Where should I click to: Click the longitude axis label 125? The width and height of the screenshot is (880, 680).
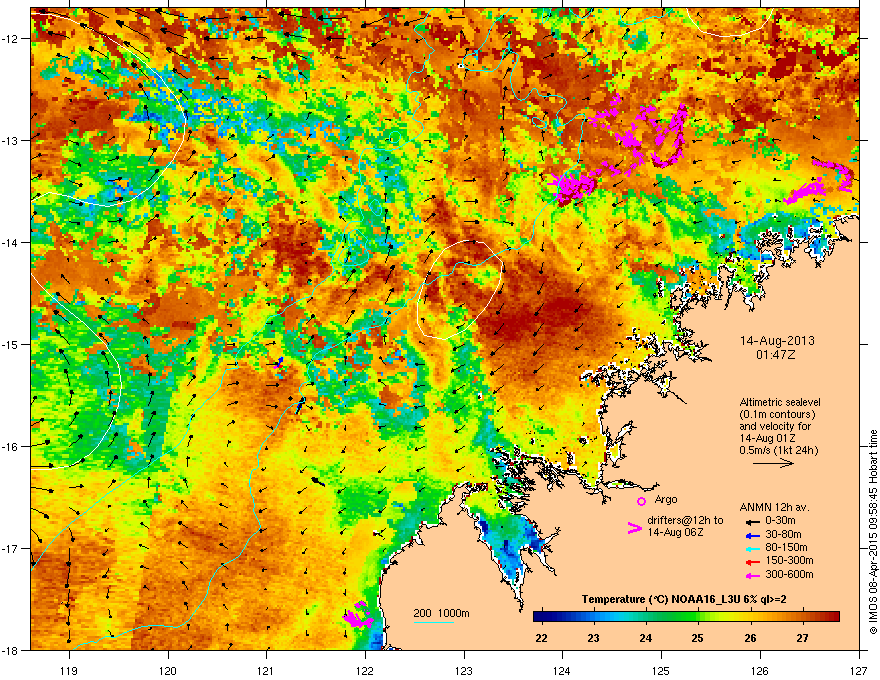coord(661,670)
